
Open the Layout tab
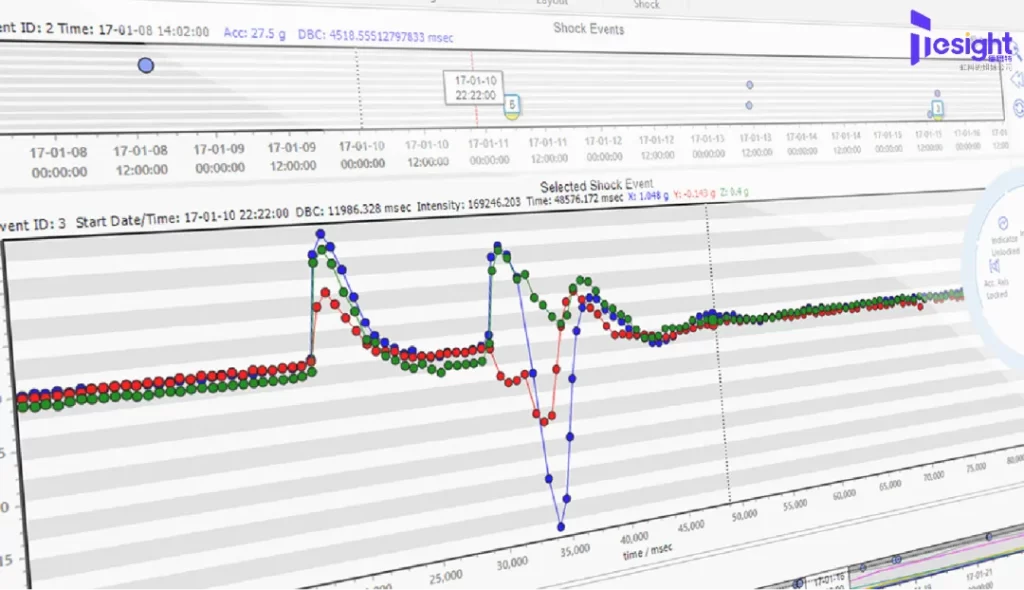[552, 3]
